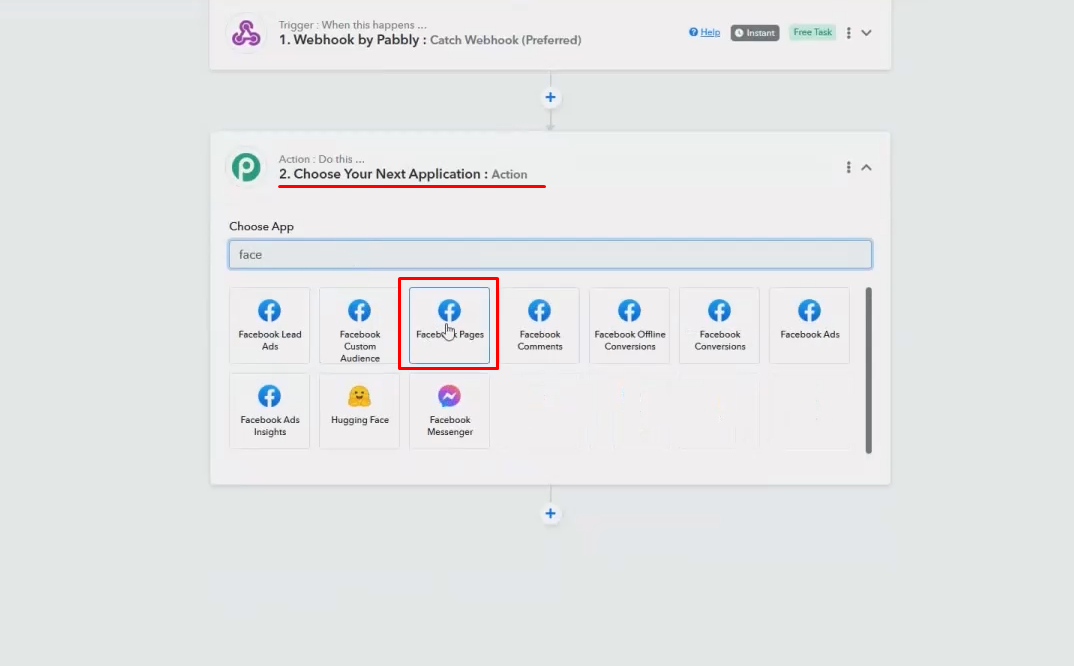Open the trigger step three-dot menu

click(x=849, y=33)
